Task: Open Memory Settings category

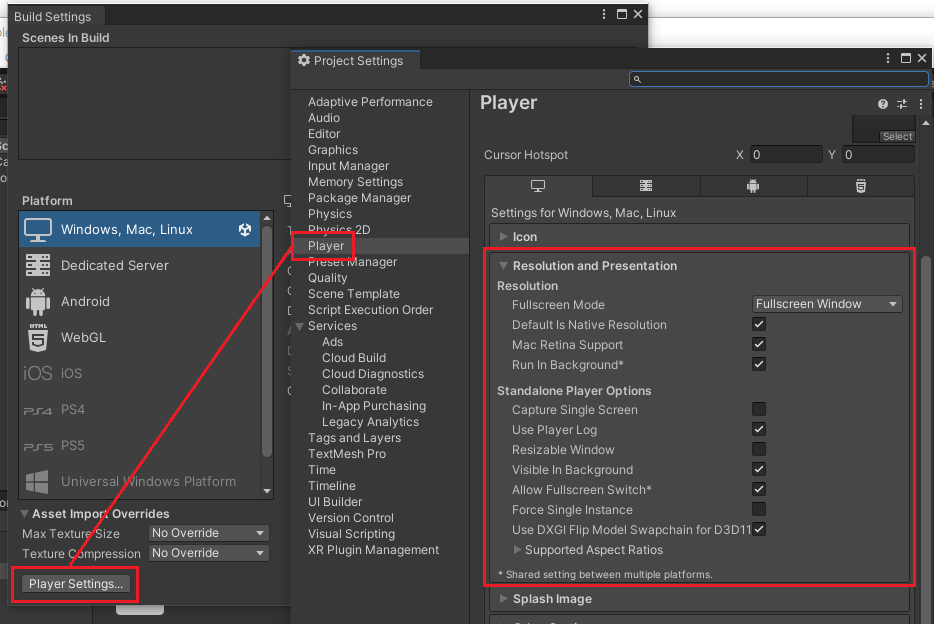Action: pyautogui.click(x=356, y=182)
